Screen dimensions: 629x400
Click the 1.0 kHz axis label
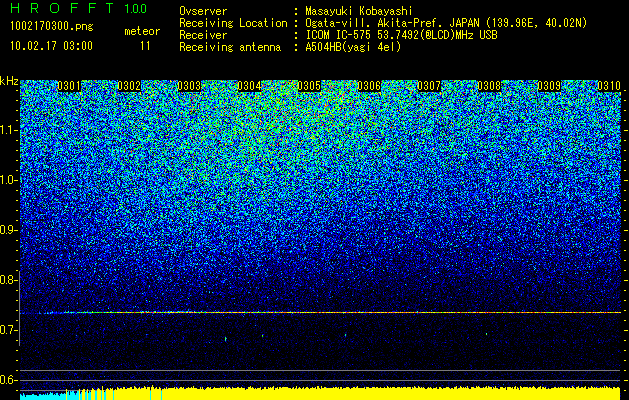[x=9, y=181]
